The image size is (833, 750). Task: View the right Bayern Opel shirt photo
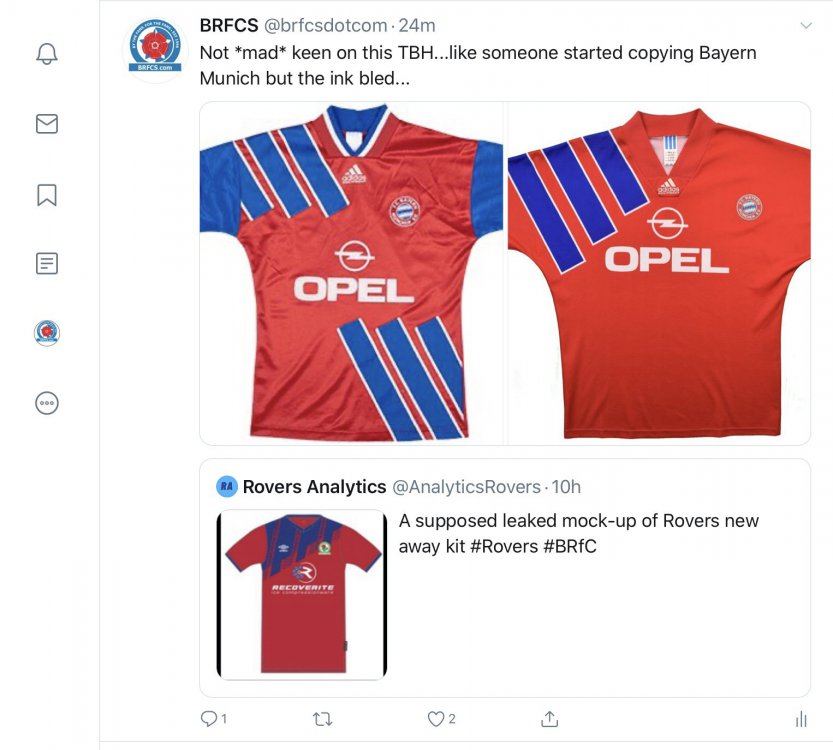tap(659, 272)
